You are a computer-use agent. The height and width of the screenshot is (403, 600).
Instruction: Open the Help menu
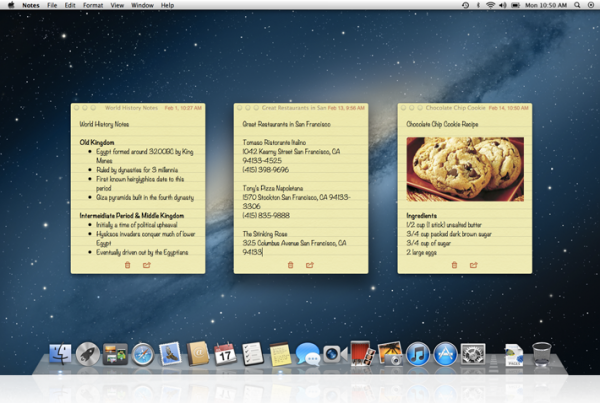[167, 5]
